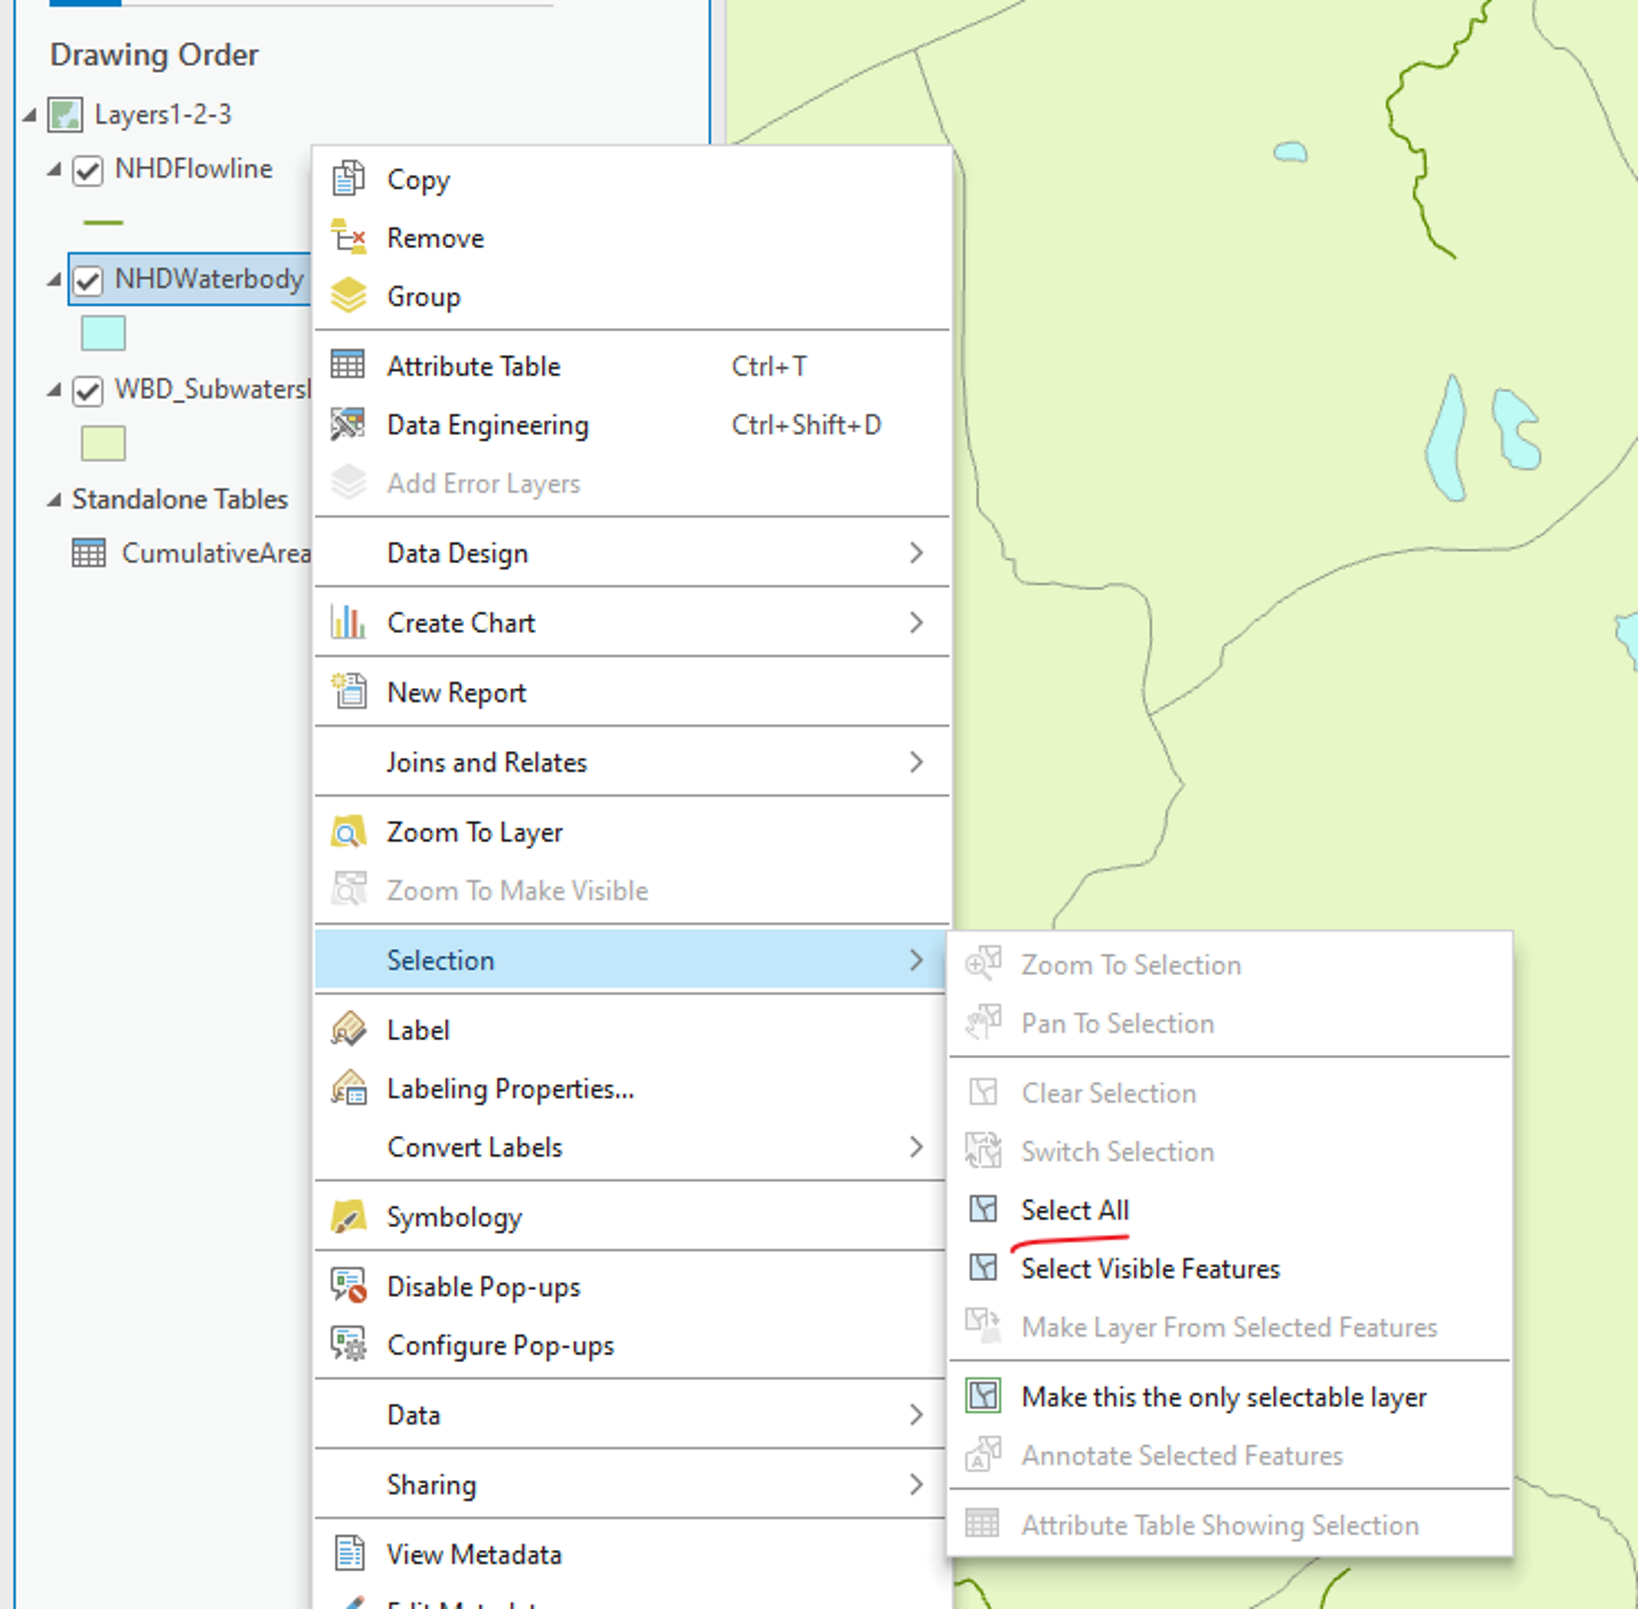Viewport: 1638px width, 1609px height.
Task: Click the NHDWaterbody blue color swatch
Action: [x=103, y=333]
